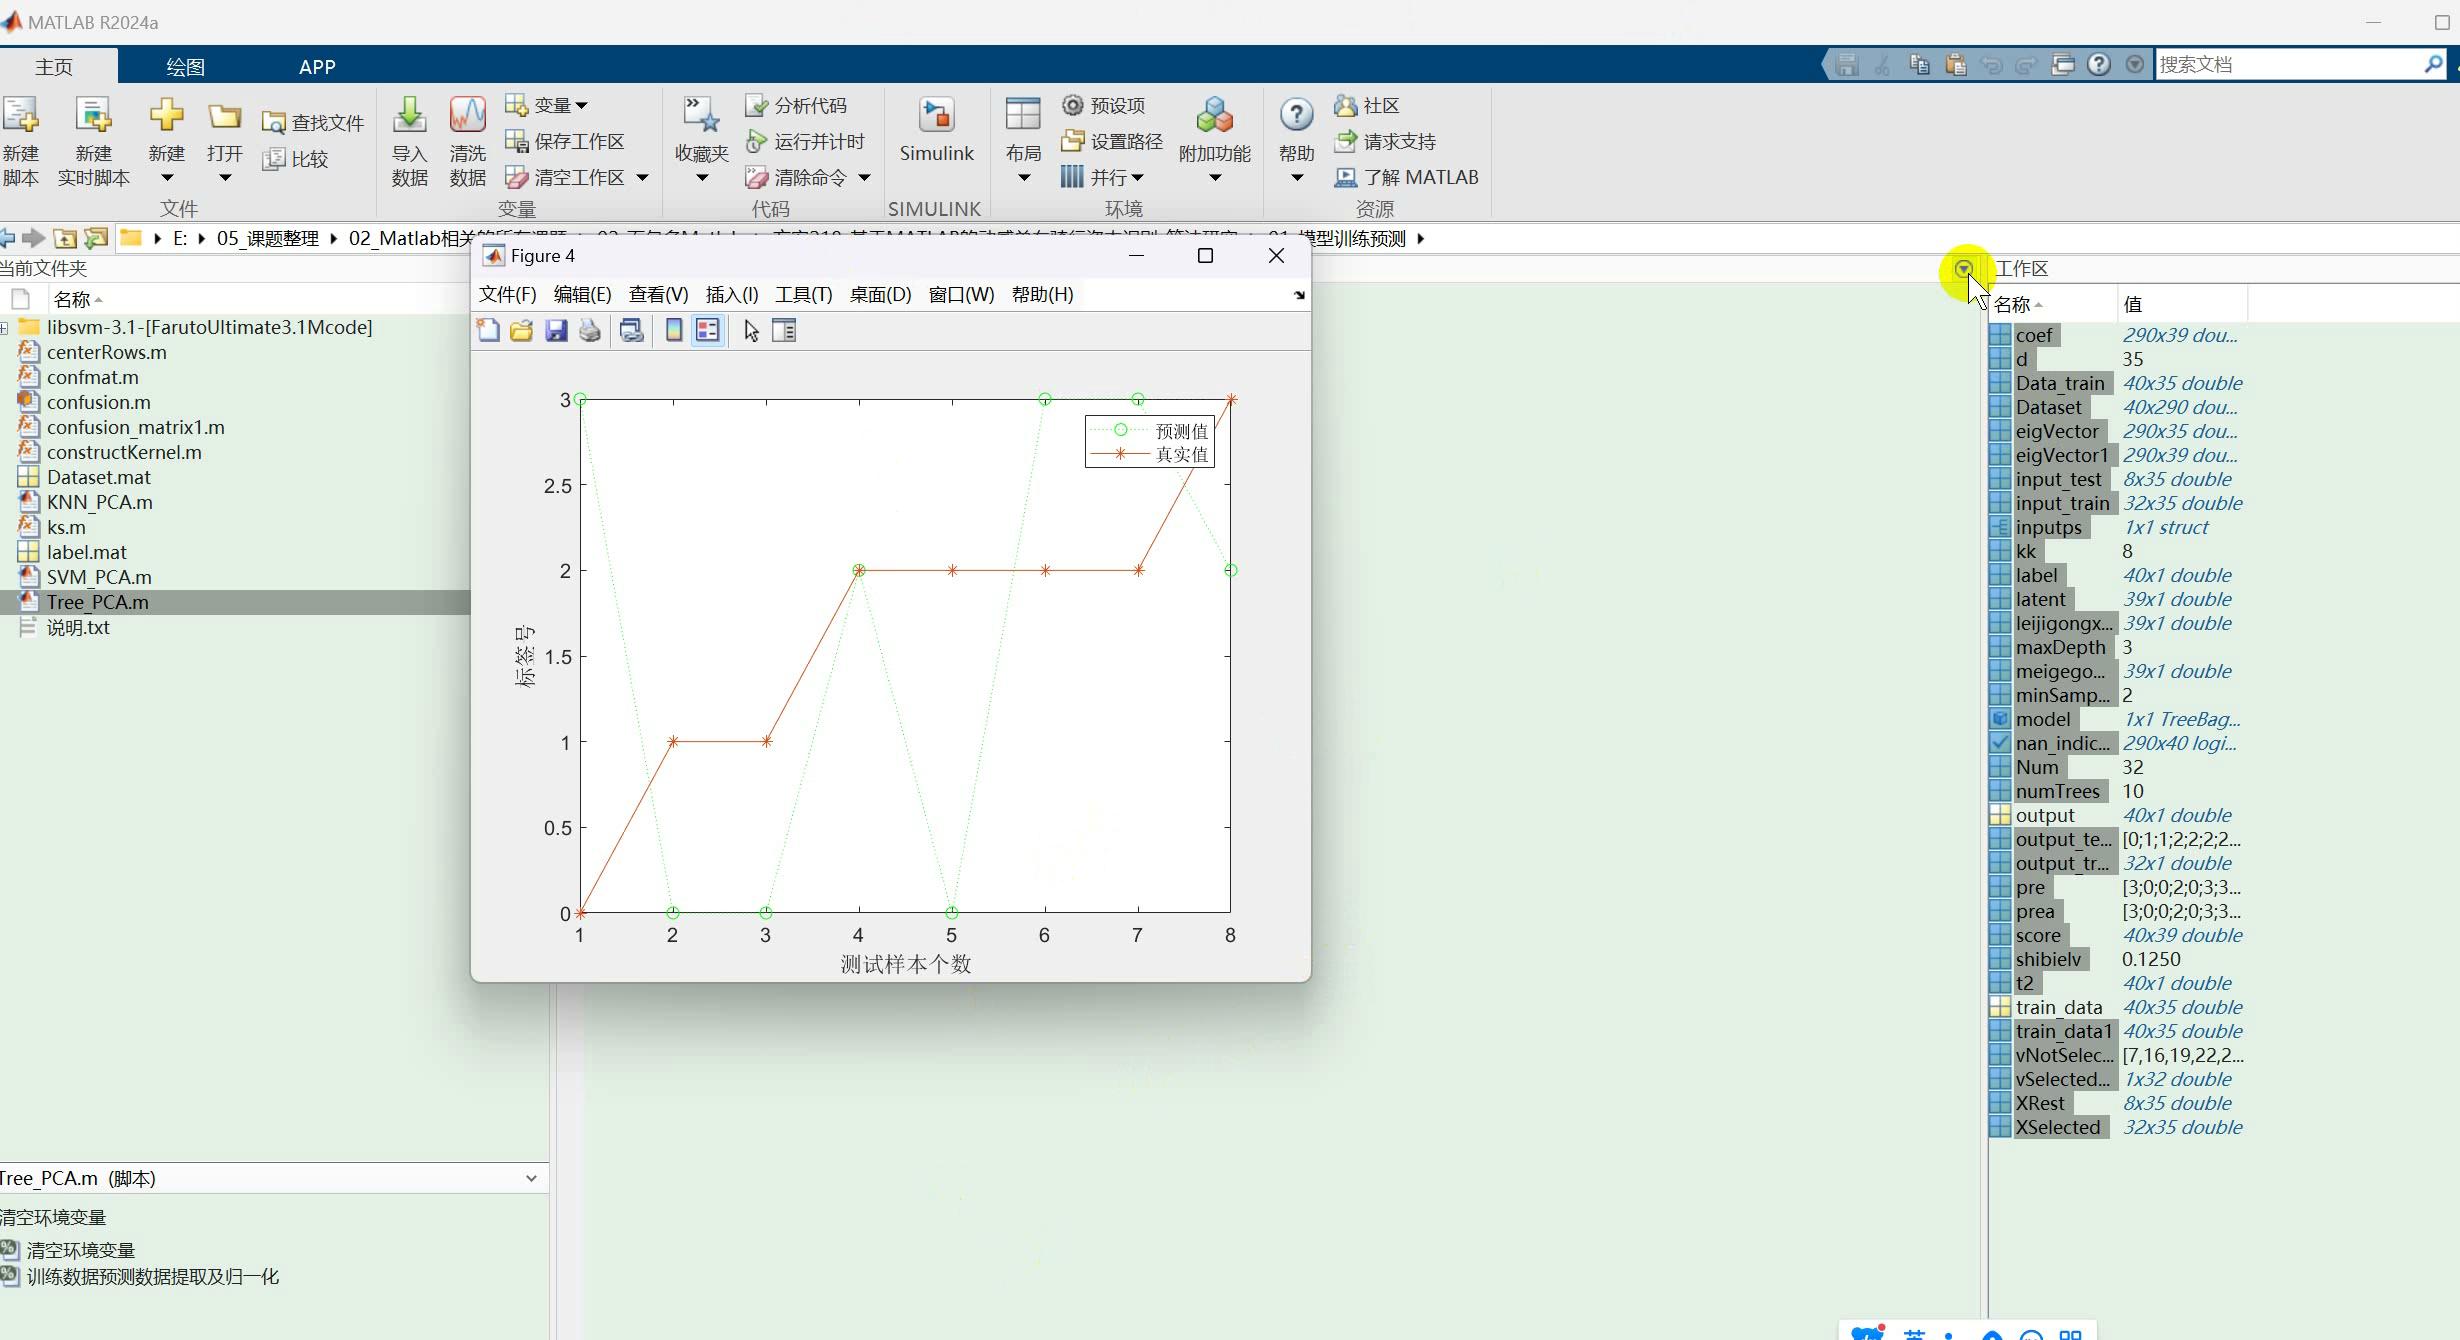Click the New Figure icon in Figure 4
2460x1340 pixels.
click(488, 331)
